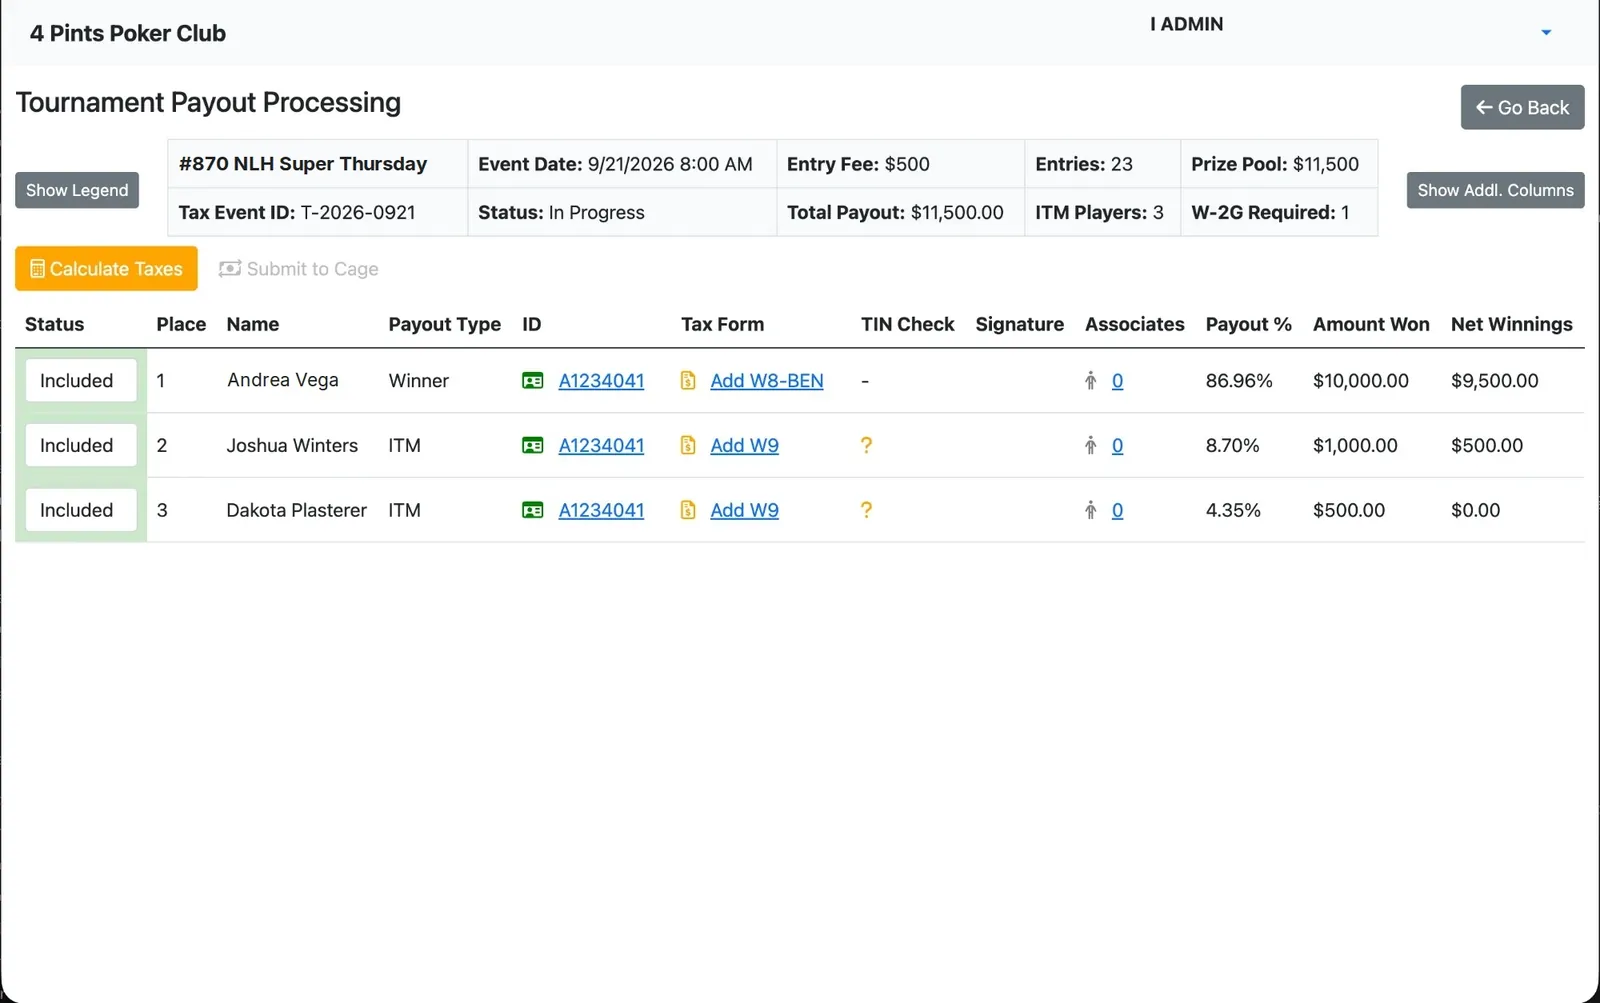The height and width of the screenshot is (1003, 1600).
Task: Click the associates person icon in Andrea Vega's row
Action: tap(1091, 381)
